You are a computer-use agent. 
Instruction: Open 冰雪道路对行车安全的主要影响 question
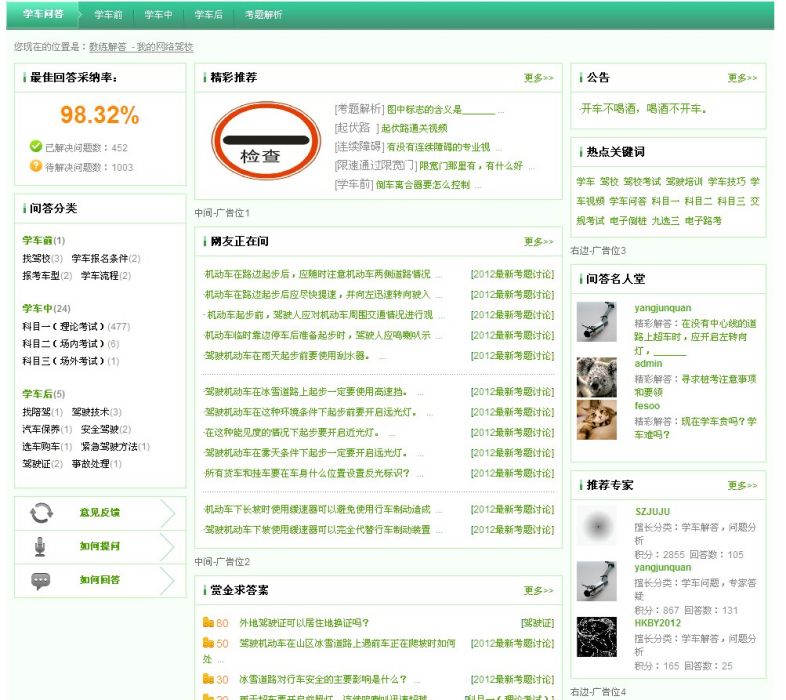[323, 679]
